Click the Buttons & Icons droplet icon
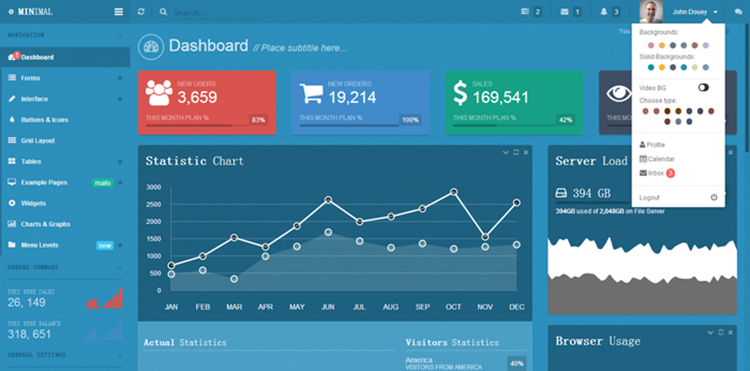This screenshot has width=750, height=371. coord(12,120)
